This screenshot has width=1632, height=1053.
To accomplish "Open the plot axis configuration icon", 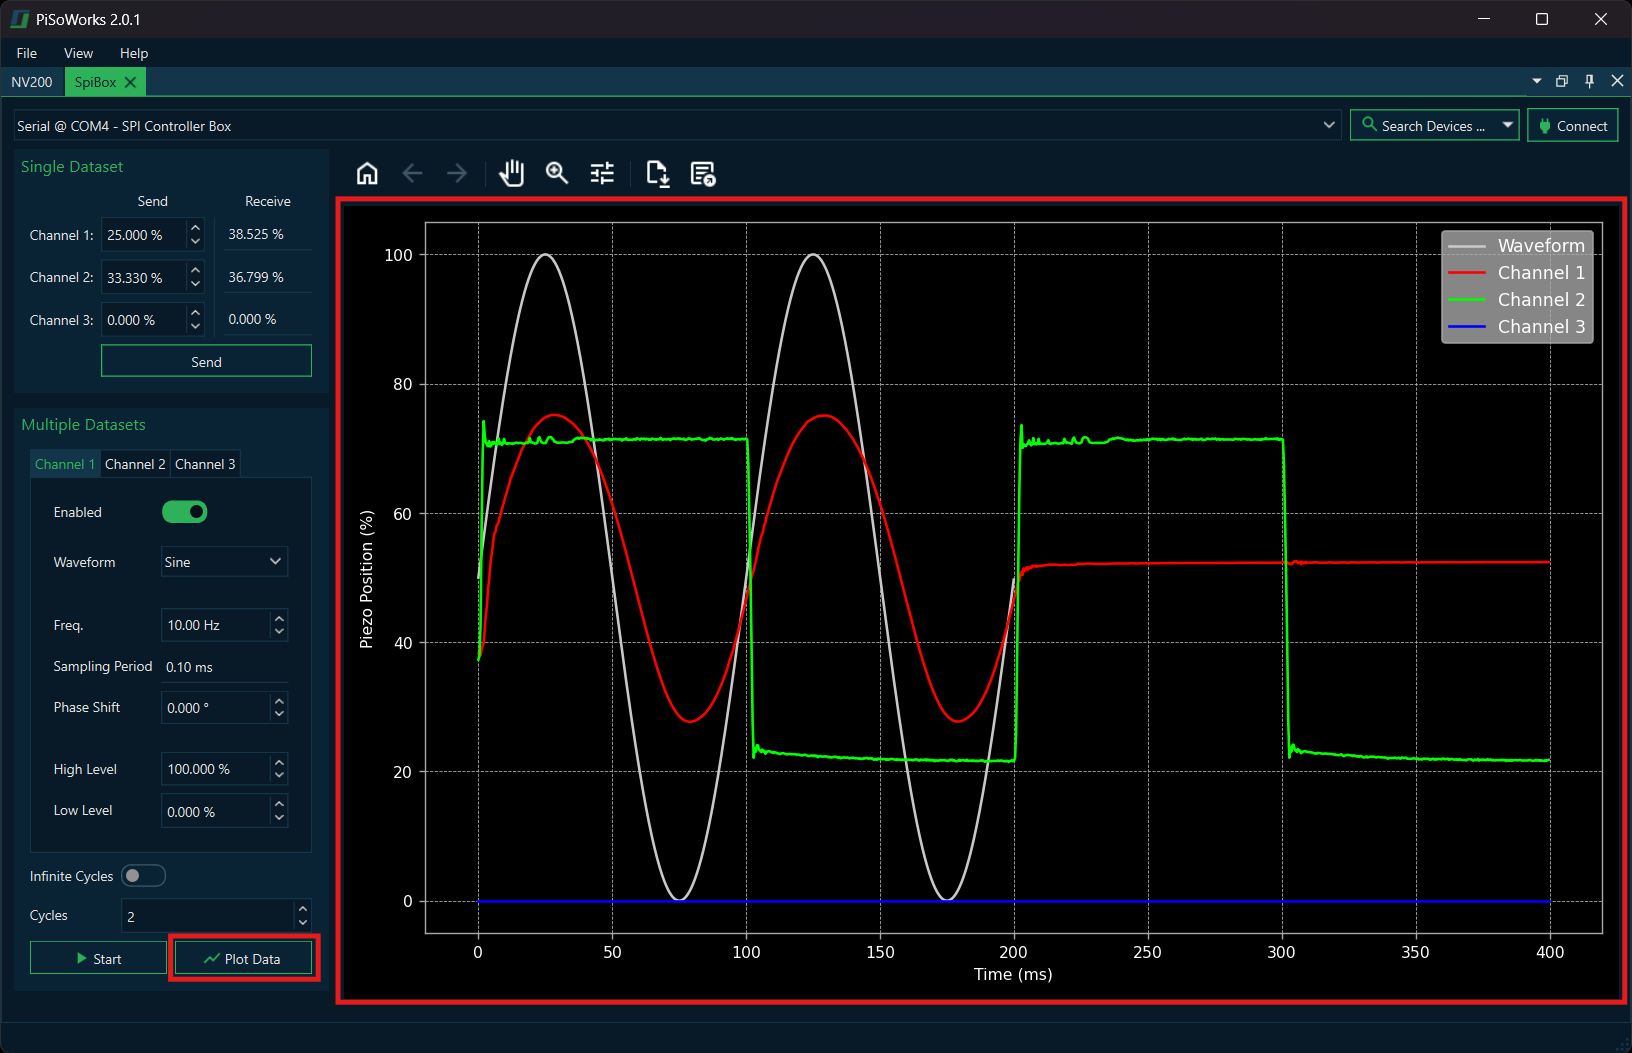I will [x=601, y=172].
